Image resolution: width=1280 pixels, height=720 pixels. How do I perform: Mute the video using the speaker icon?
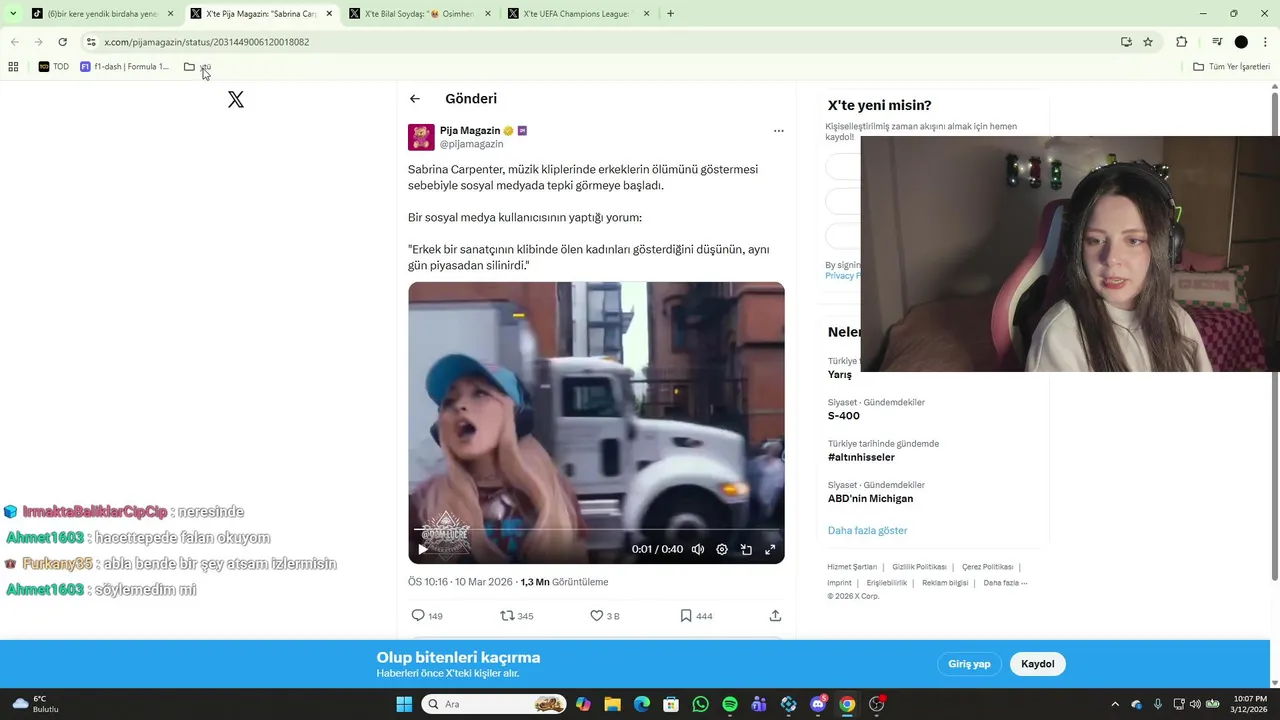[x=698, y=549]
